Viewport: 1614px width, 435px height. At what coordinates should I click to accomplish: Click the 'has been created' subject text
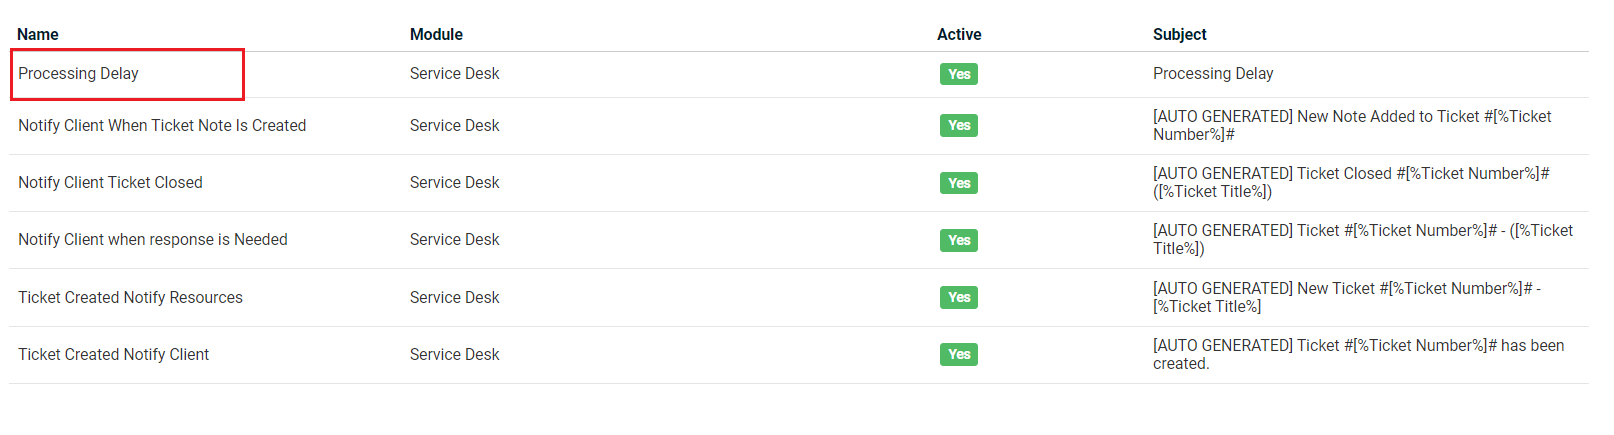[x=1357, y=355]
